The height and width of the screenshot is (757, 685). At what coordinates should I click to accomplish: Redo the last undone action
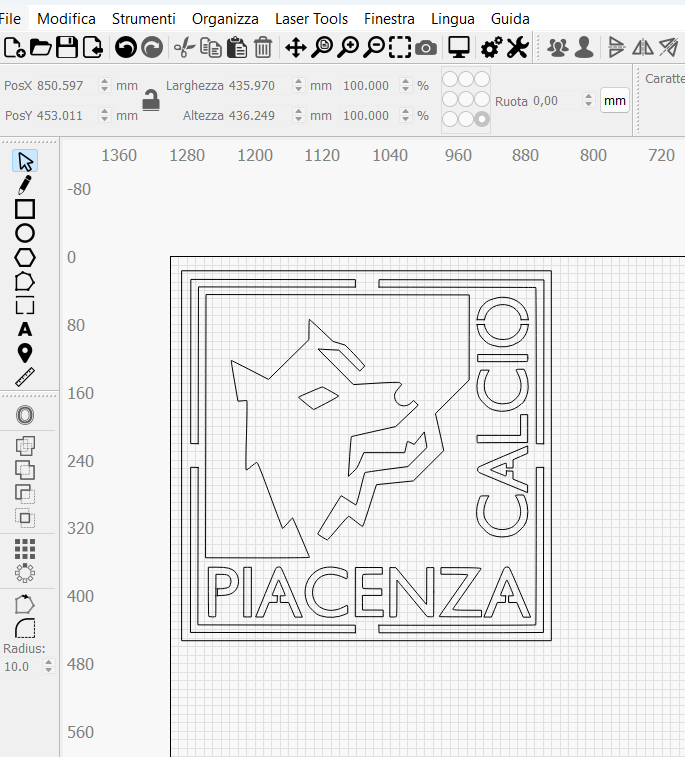coord(152,48)
